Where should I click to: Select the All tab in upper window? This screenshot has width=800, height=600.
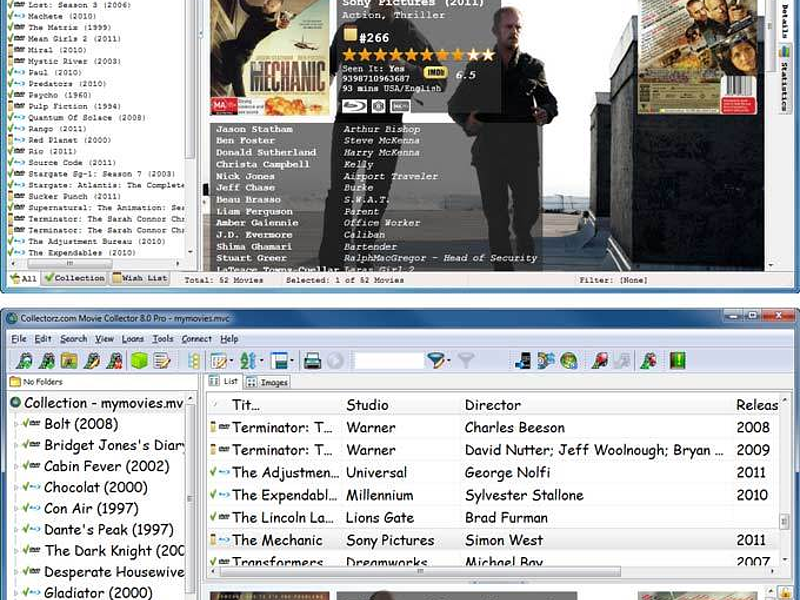[24, 278]
